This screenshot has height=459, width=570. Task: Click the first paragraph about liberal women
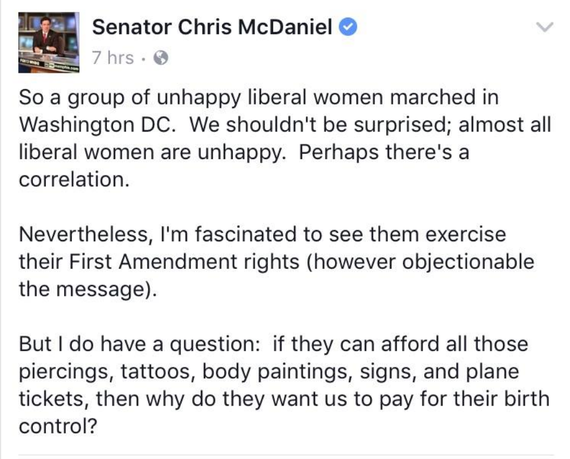[285, 138]
